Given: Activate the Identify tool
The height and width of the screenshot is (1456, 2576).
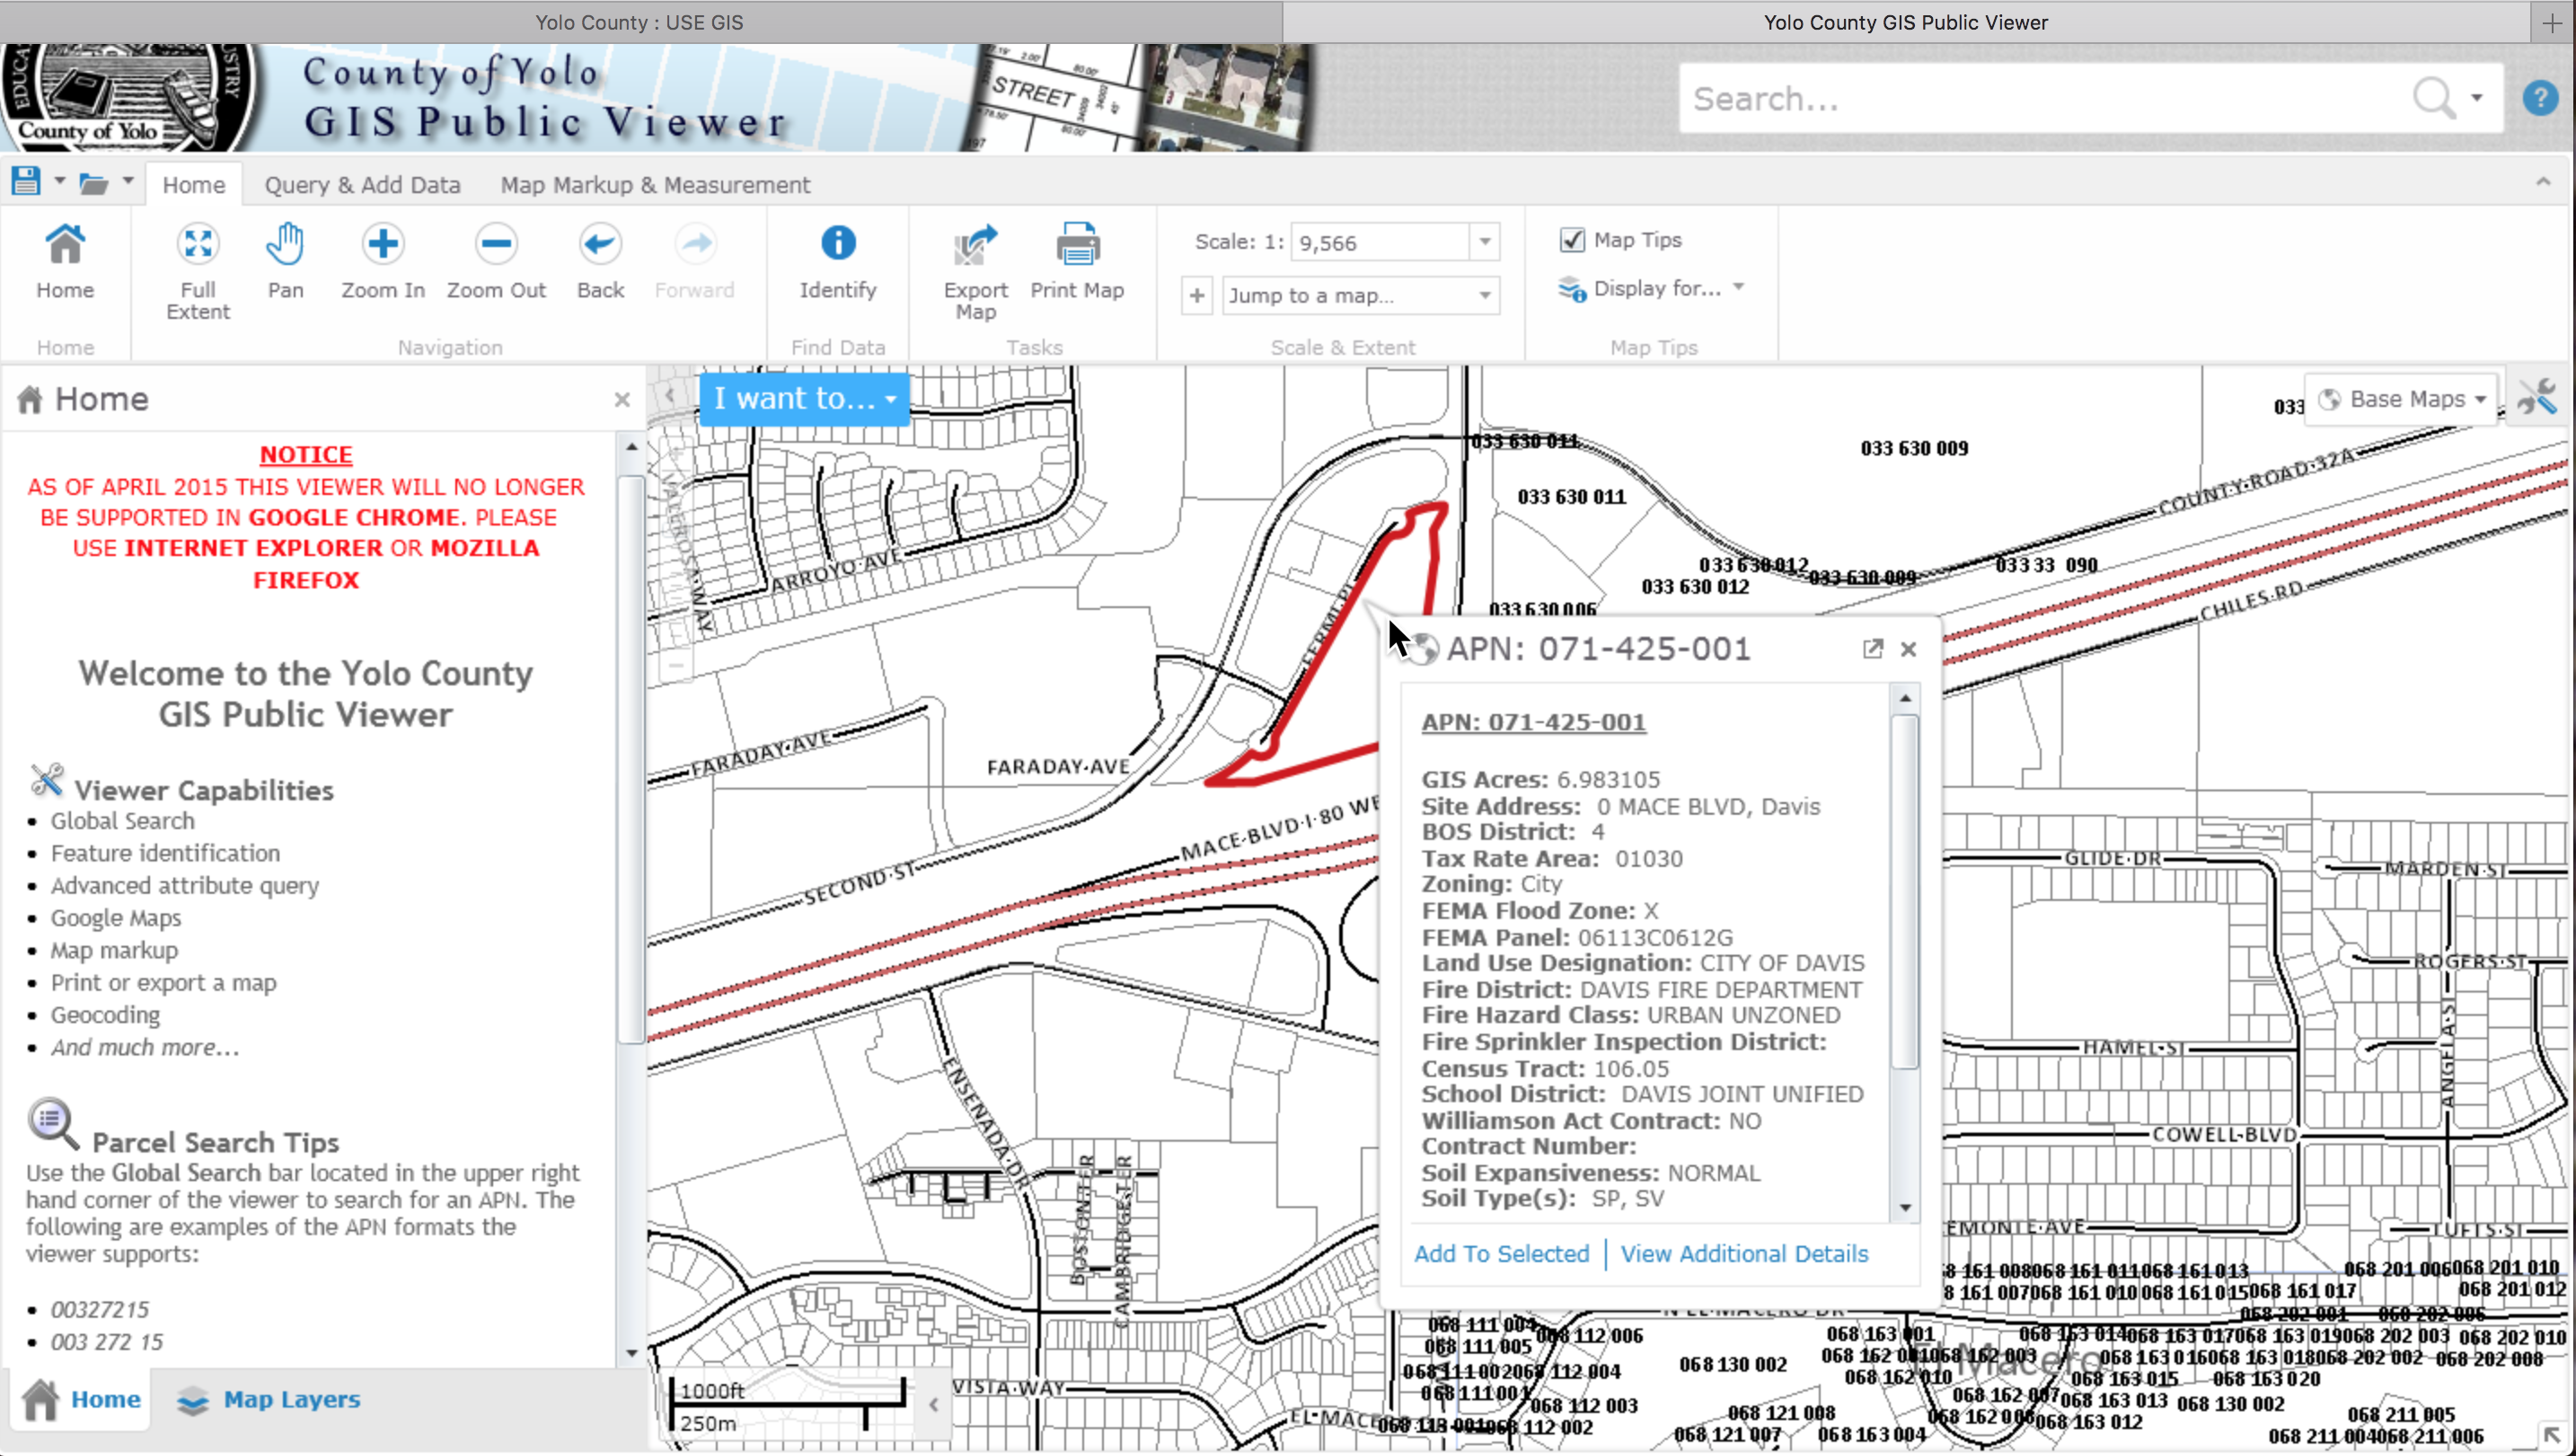Looking at the screenshot, I should tap(837, 245).
